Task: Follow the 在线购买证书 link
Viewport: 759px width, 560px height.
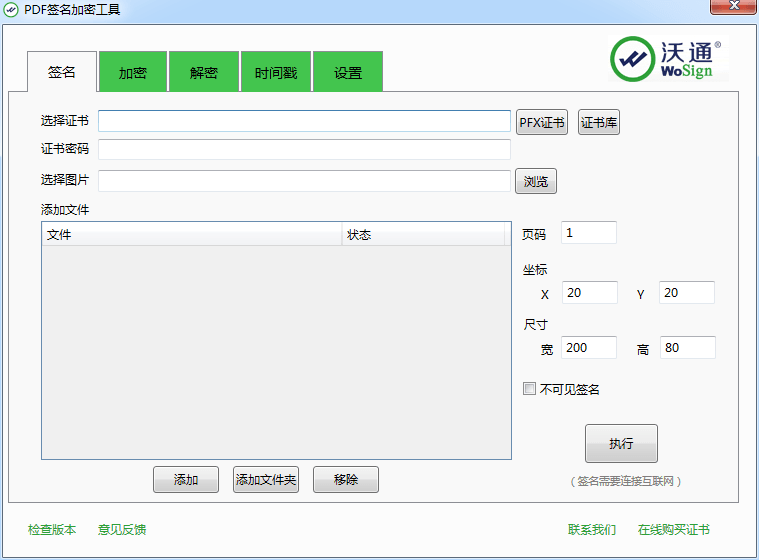Action: 674,530
